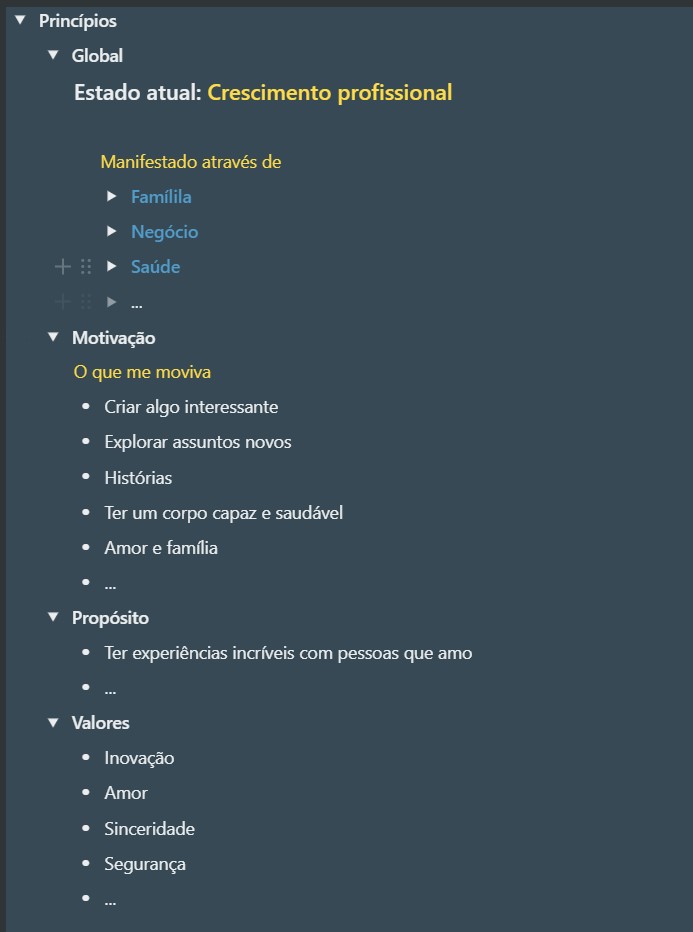This screenshot has width=693, height=932.
Task: Click the bullet next to Inovação
Action: pyautogui.click(x=86, y=757)
